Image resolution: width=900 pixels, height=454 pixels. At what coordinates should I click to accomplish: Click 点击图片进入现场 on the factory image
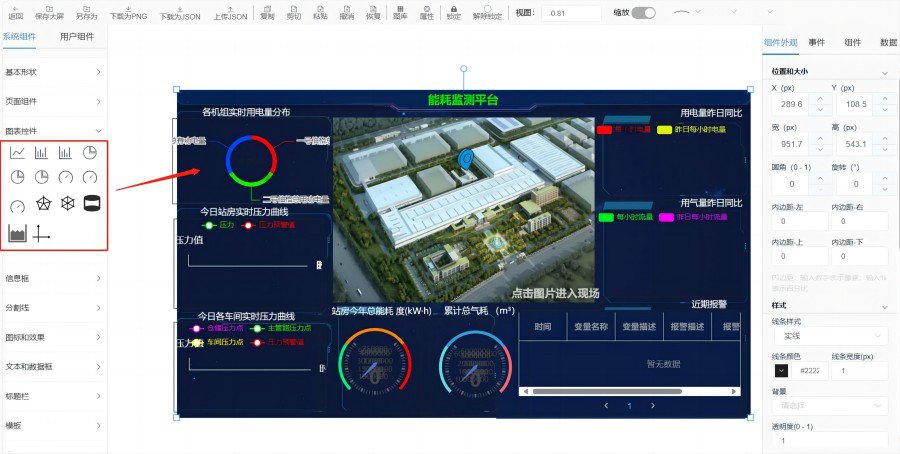tap(555, 293)
